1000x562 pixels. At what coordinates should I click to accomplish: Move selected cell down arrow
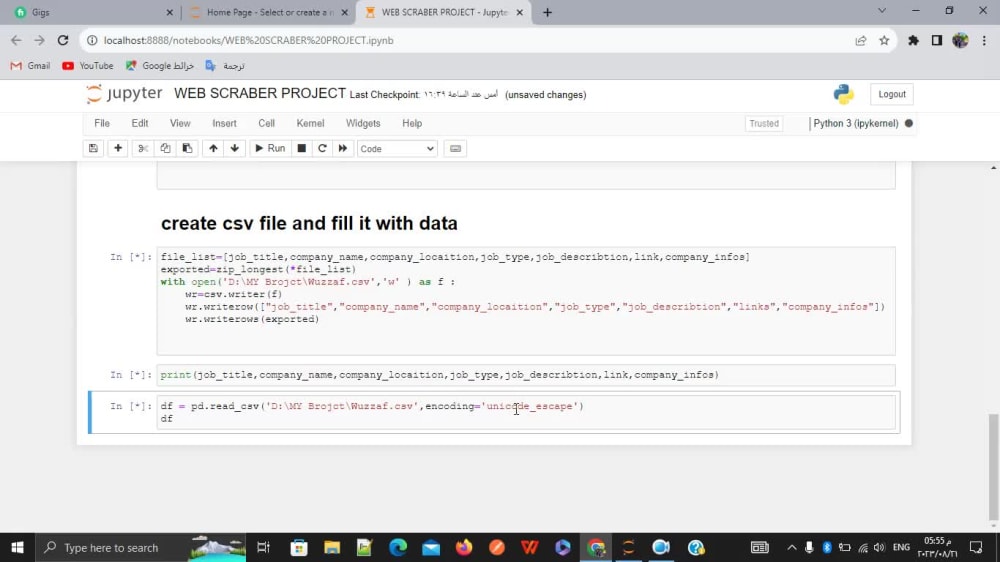pyautogui.click(x=235, y=149)
